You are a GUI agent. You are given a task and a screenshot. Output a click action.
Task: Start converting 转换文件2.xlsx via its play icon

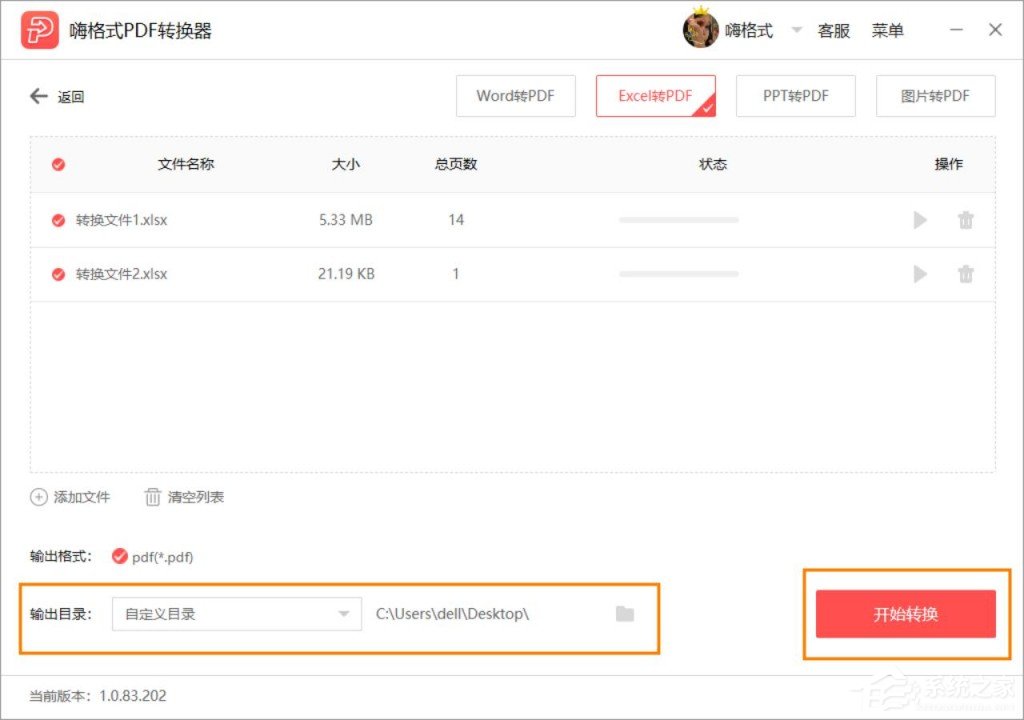pos(919,273)
